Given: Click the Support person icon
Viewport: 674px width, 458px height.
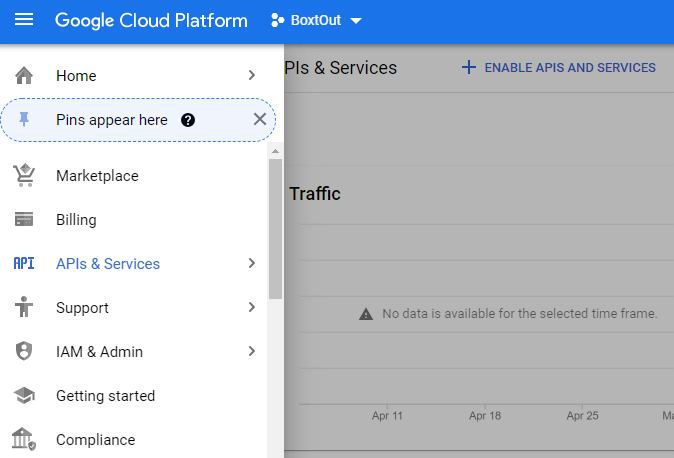Looking at the screenshot, I should pos(24,308).
